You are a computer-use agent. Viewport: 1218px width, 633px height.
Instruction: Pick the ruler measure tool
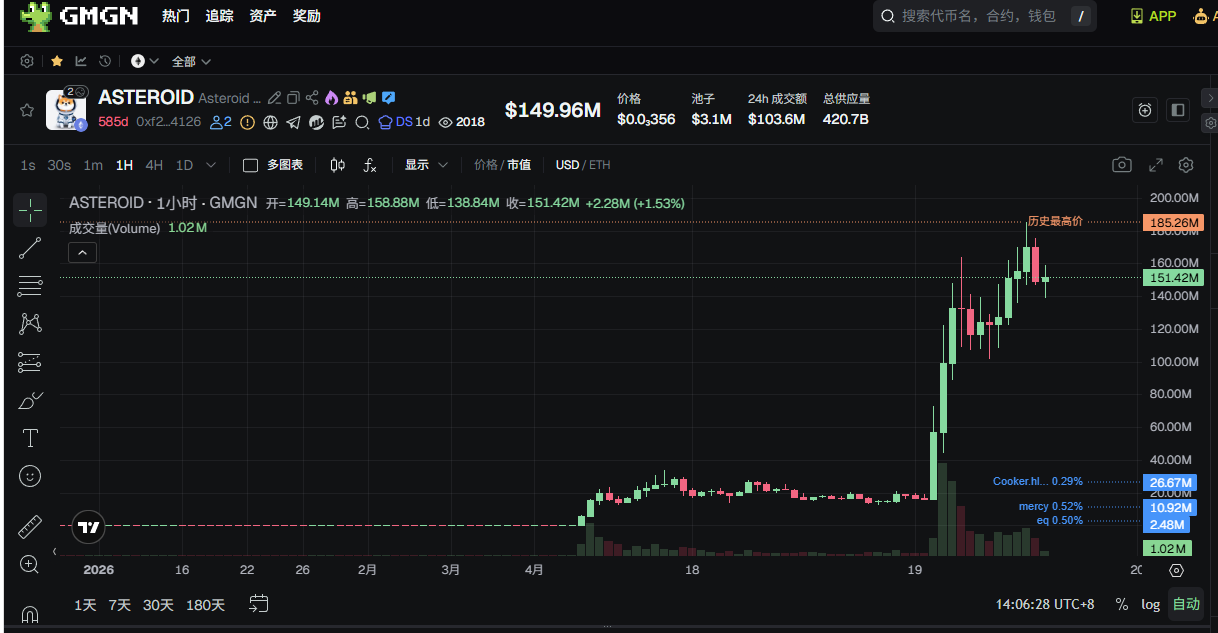pyautogui.click(x=30, y=527)
